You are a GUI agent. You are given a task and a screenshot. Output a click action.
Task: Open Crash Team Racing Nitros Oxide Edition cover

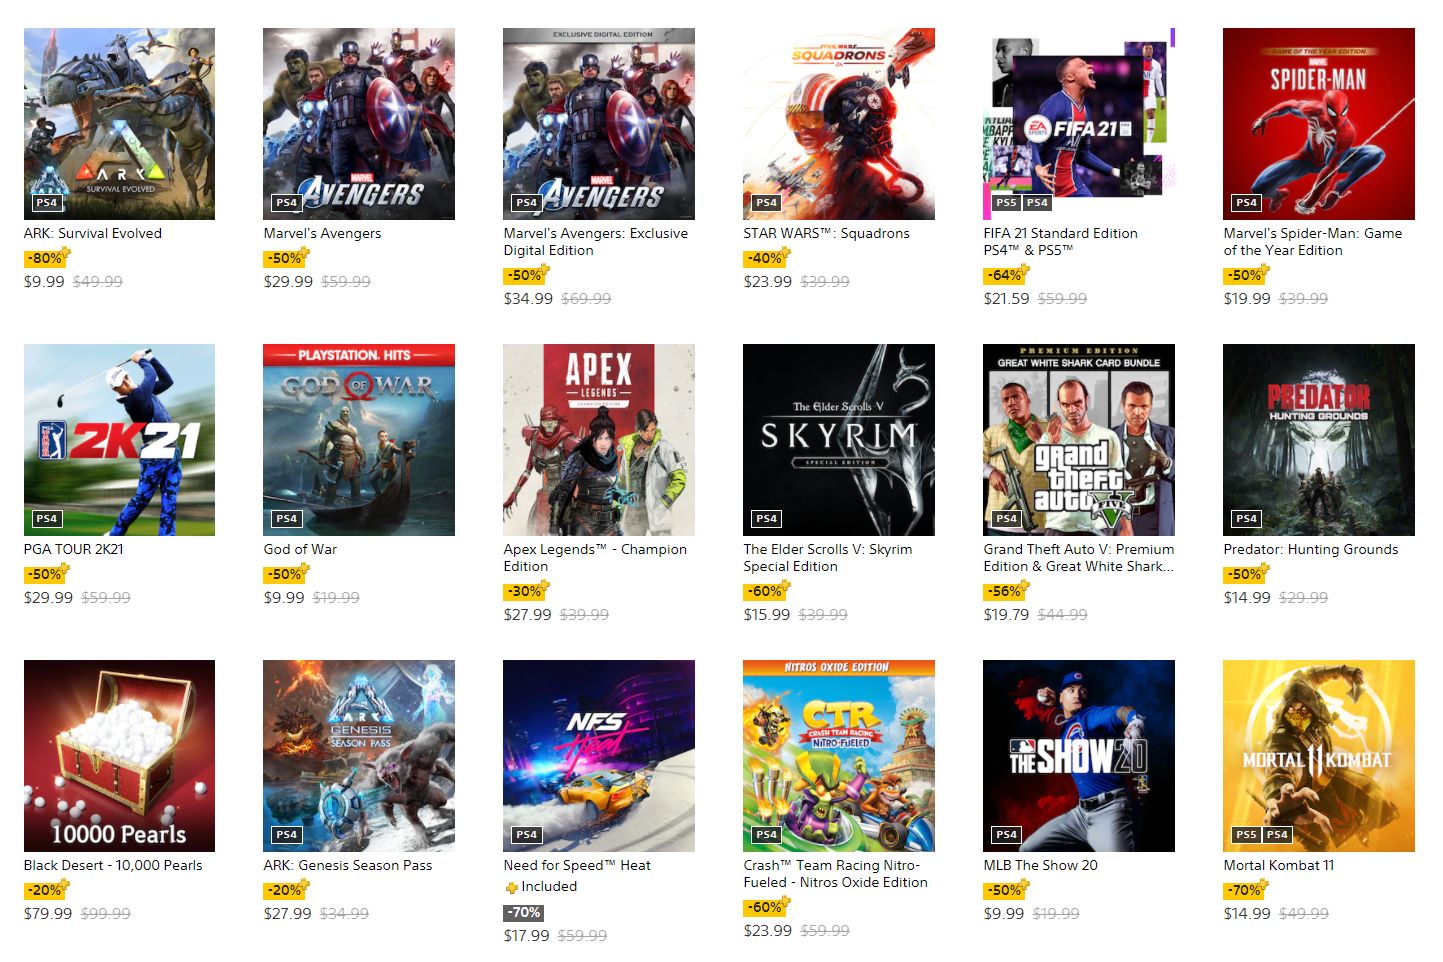pos(839,756)
